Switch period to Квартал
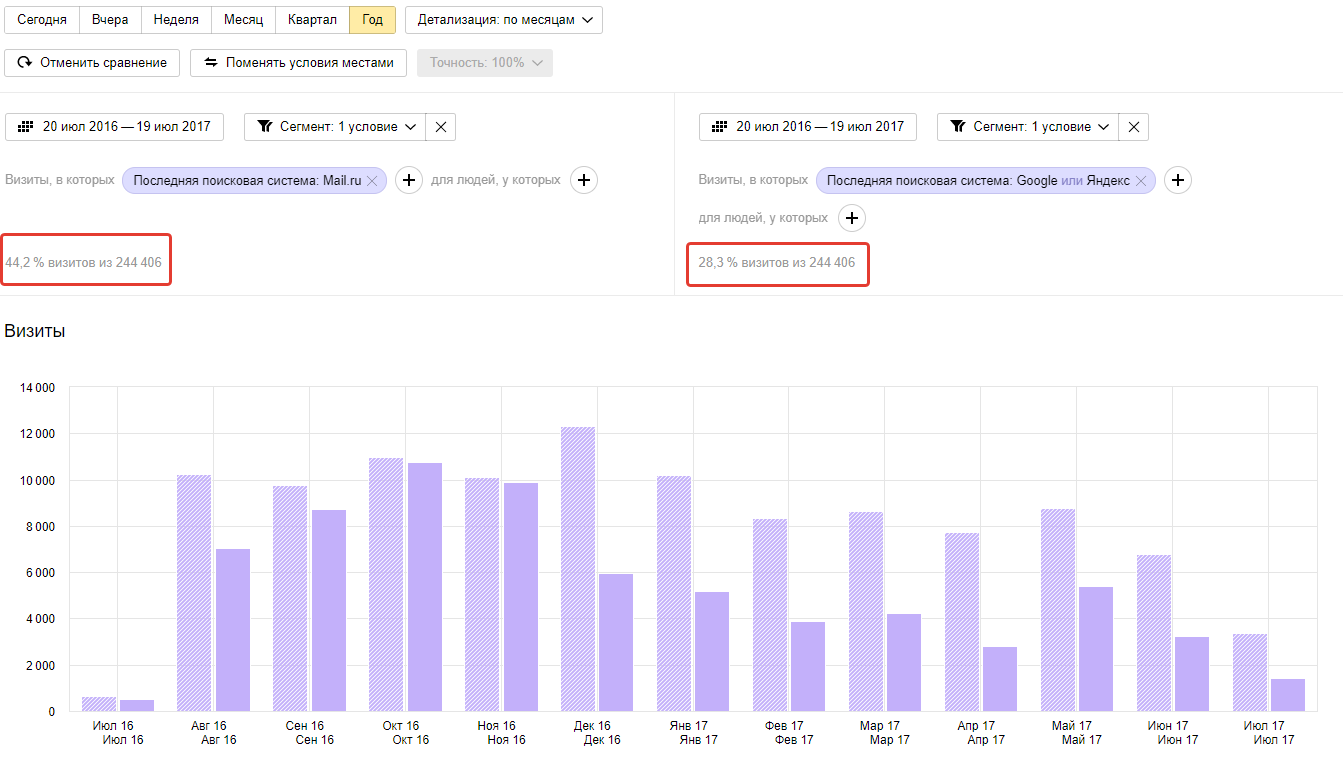Image resolution: width=1343 pixels, height=779 pixels. point(312,20)
